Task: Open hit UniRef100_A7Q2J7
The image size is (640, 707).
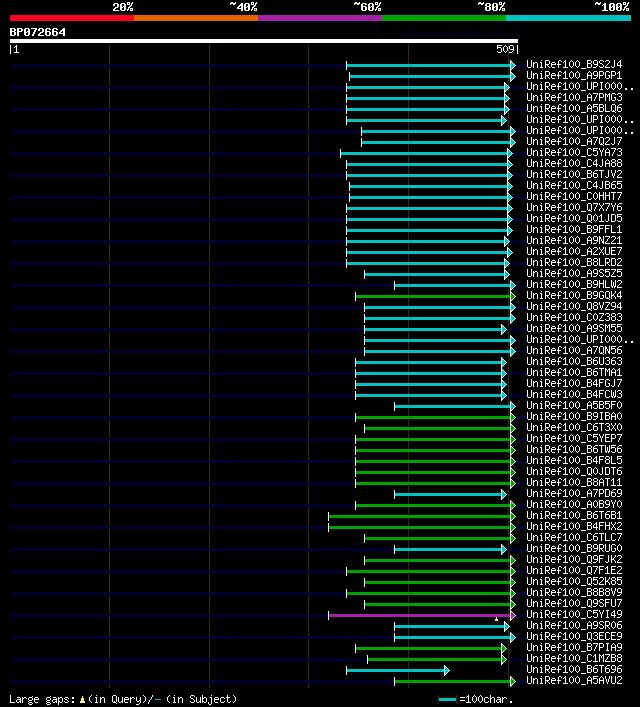Action: pos(574,141)
